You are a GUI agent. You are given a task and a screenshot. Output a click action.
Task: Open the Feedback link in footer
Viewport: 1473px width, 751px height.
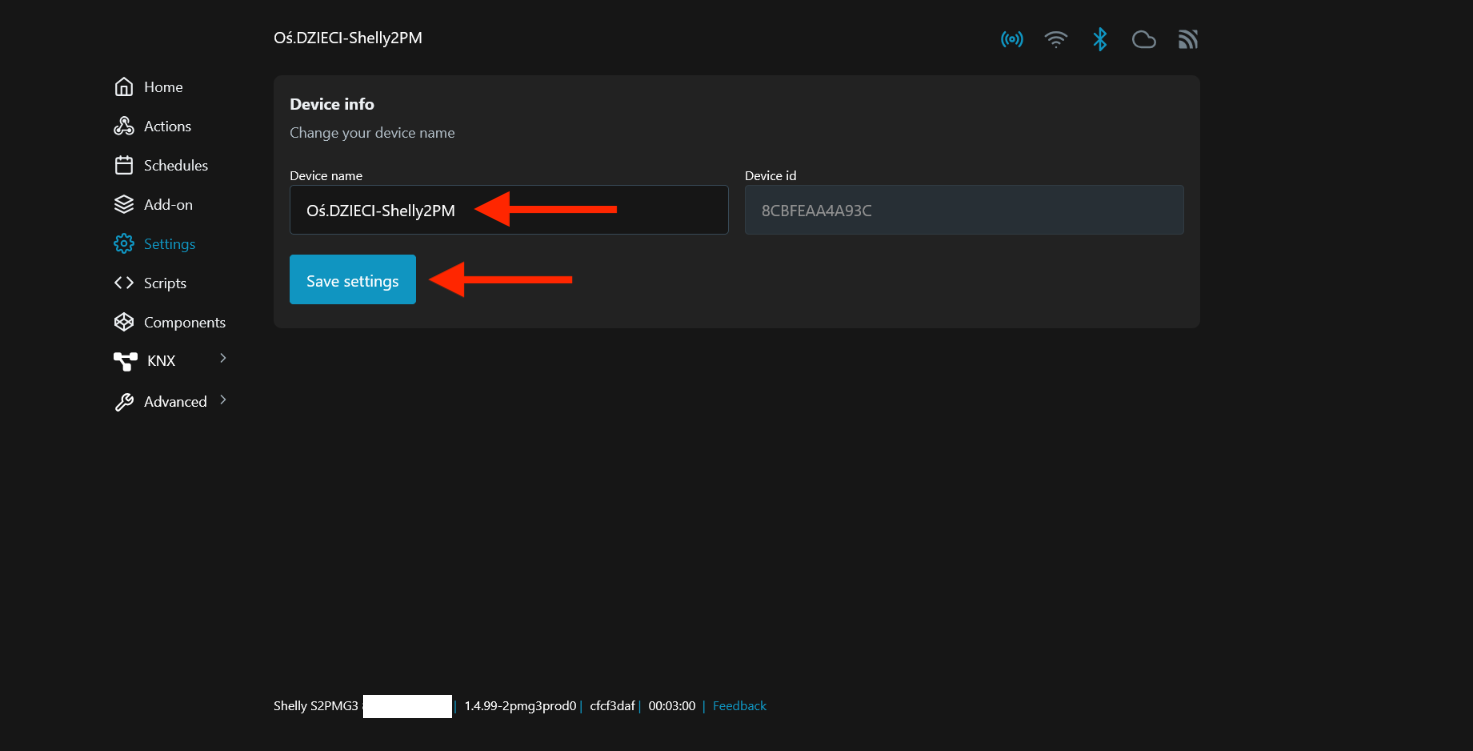739,706
